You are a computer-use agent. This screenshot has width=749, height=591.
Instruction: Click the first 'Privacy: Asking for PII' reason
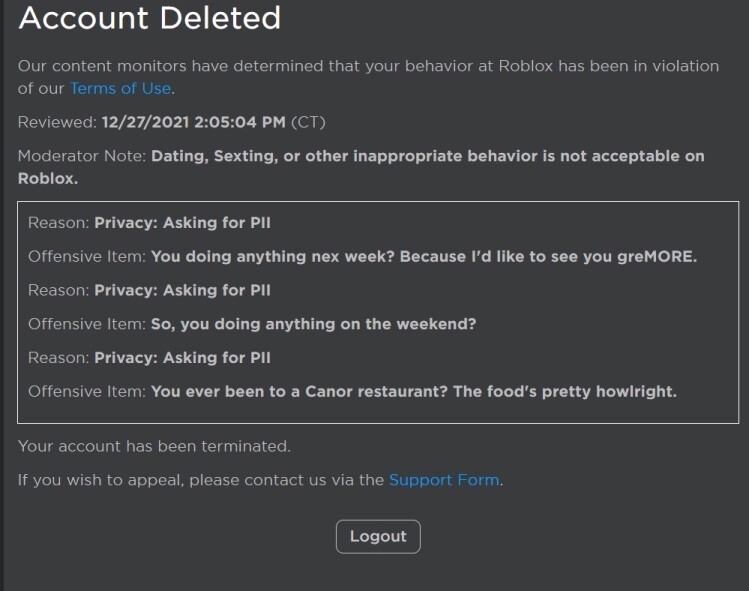[182, 222]
